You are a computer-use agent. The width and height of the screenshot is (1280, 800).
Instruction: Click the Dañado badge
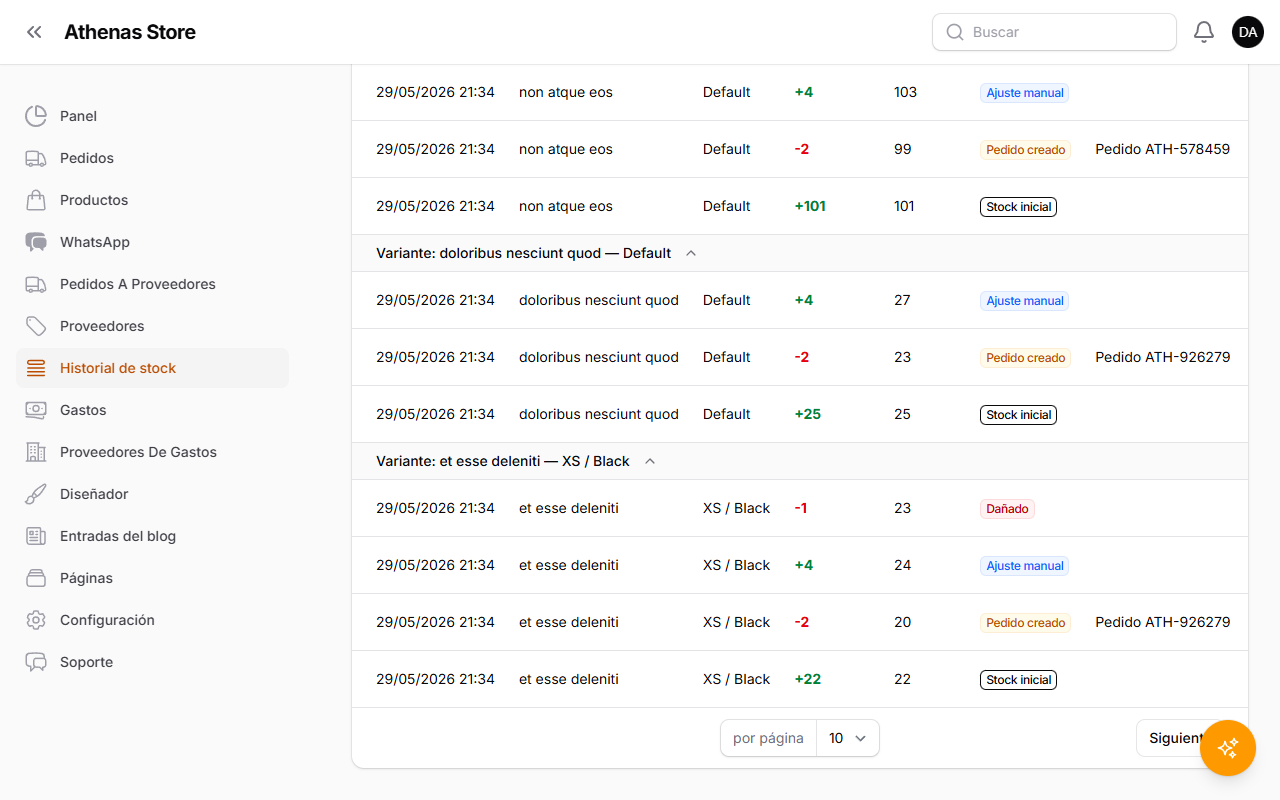(x=1007, y=509)
